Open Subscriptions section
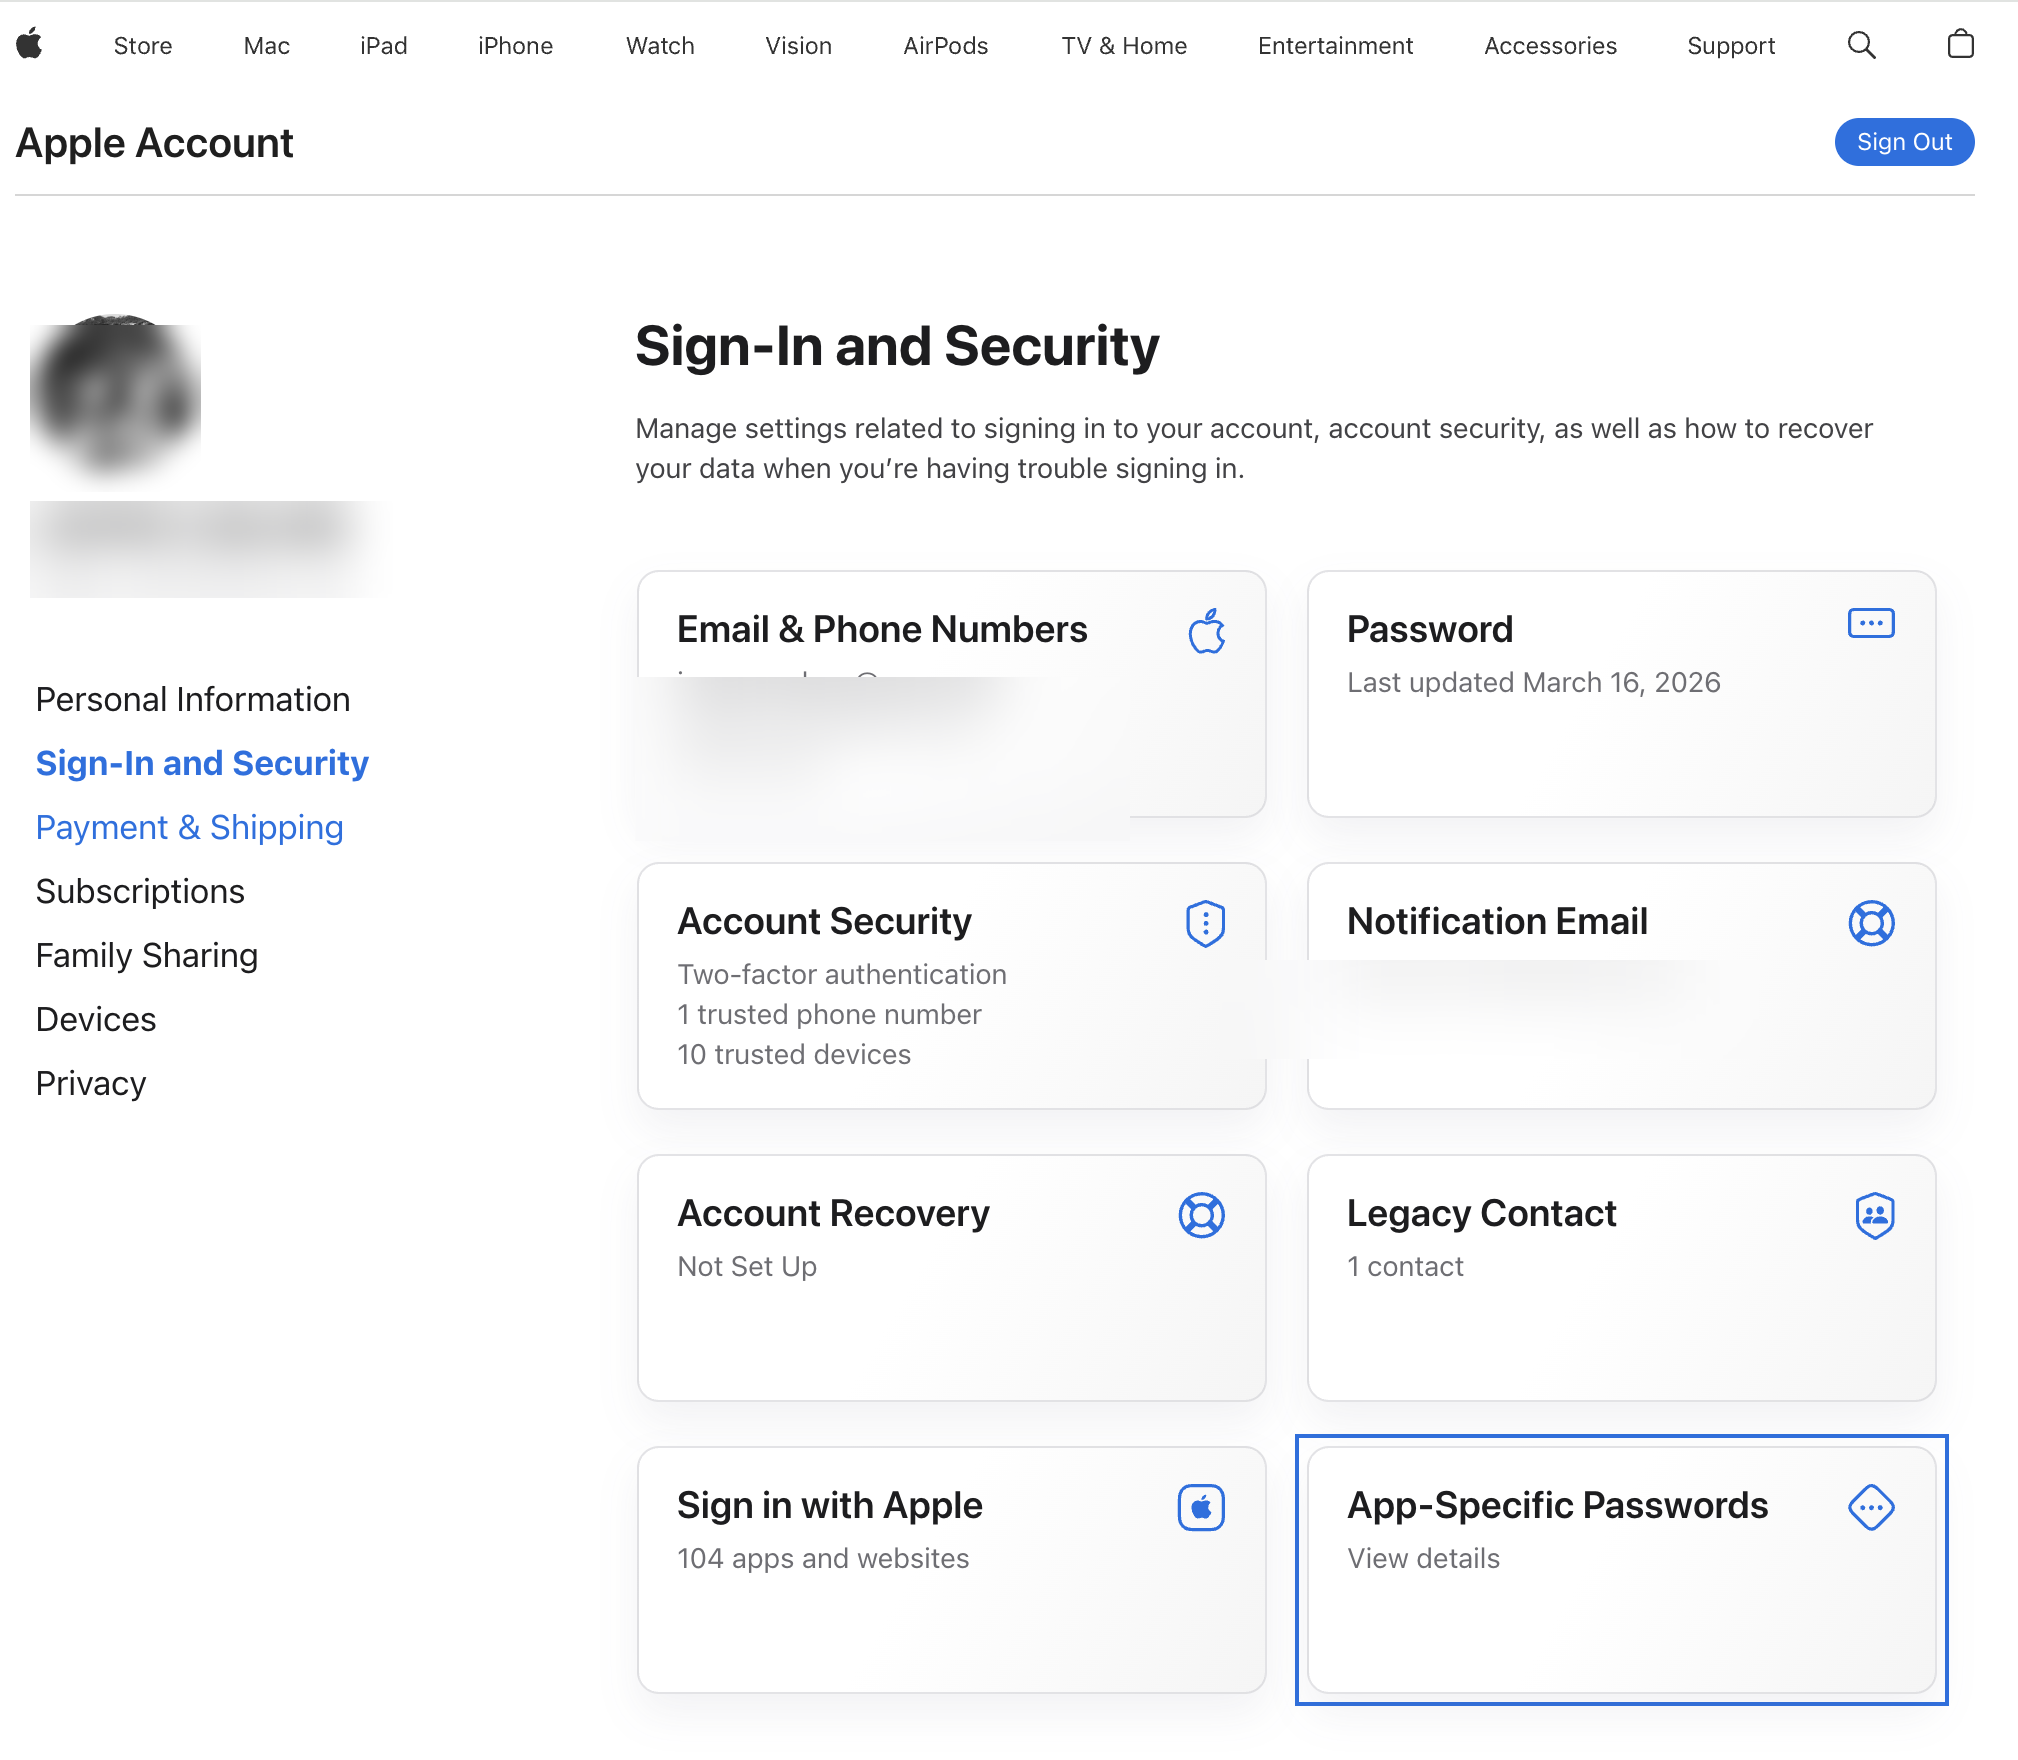Image resolution: width=2018 pixels, height=1760 pixels. pos(140,891)
